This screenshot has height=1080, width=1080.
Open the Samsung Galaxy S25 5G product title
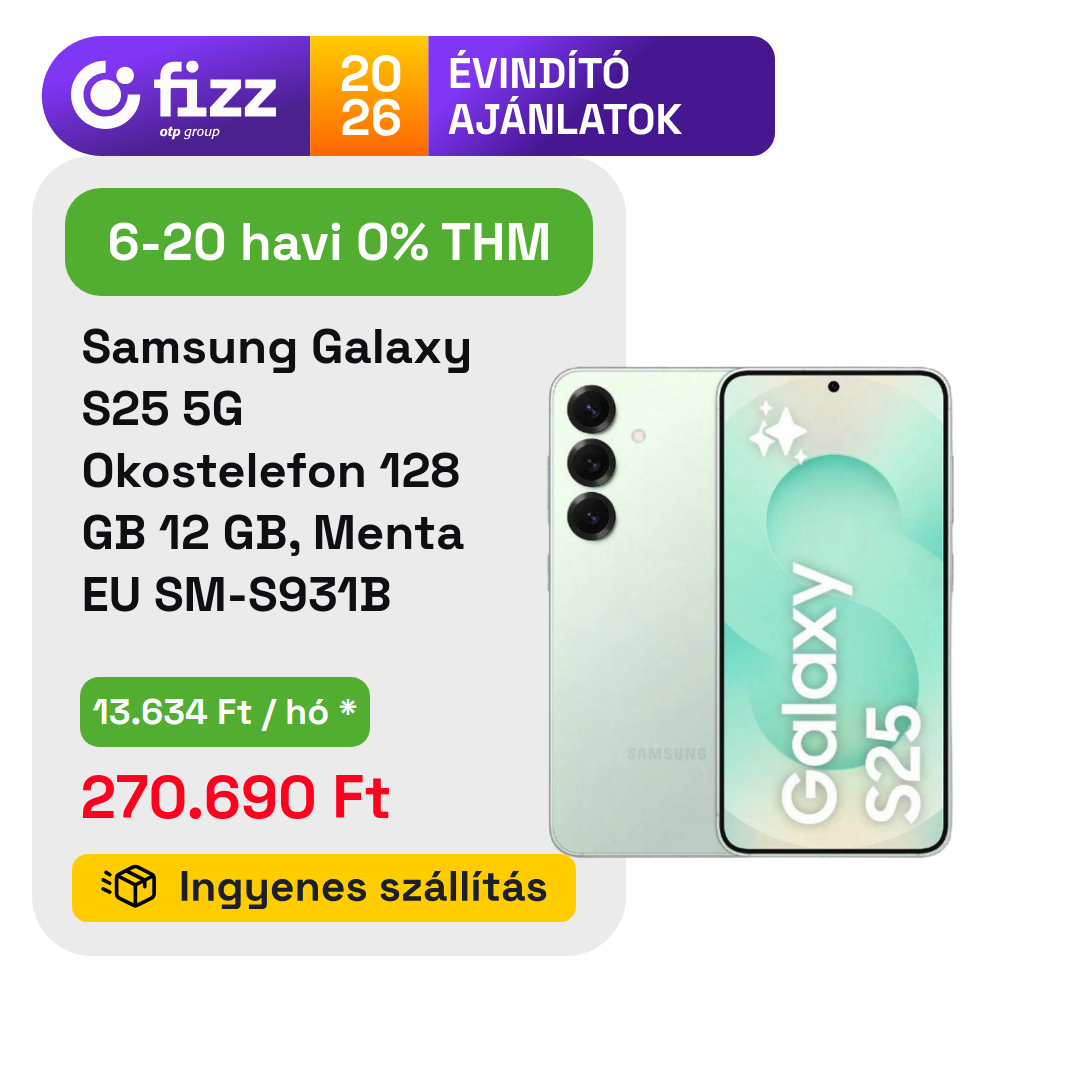pos(275,472)
